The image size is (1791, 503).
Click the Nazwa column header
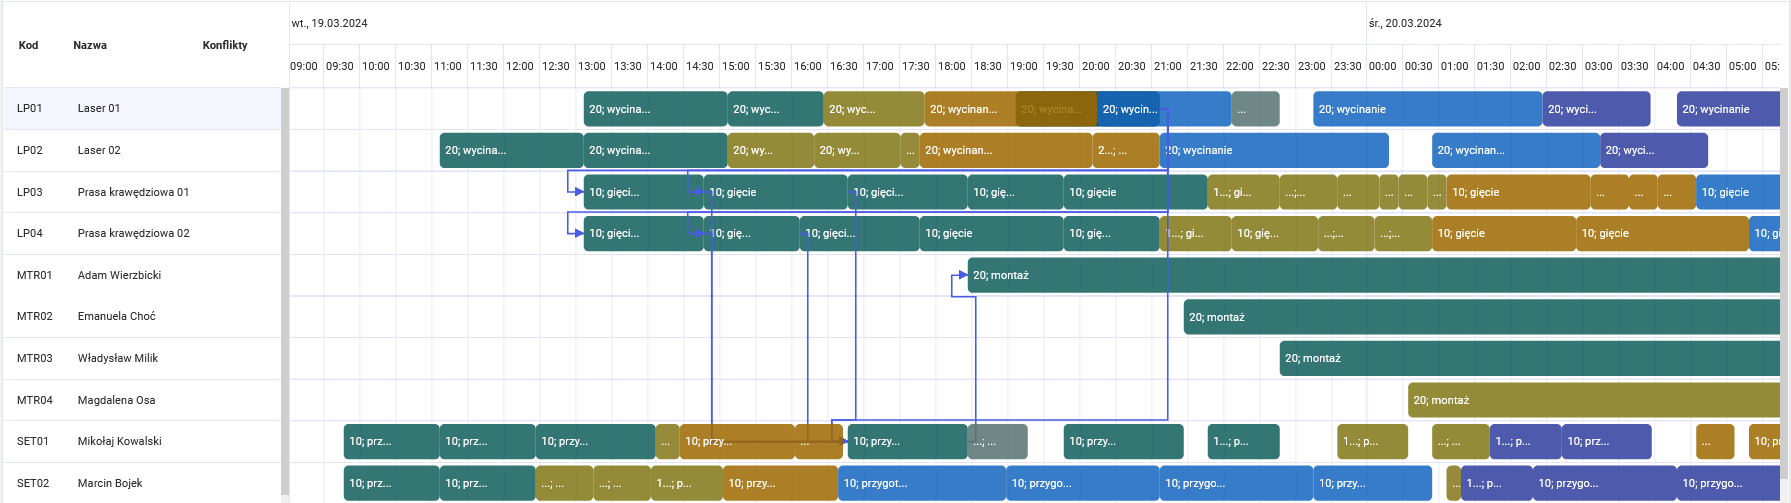(90, 45)
